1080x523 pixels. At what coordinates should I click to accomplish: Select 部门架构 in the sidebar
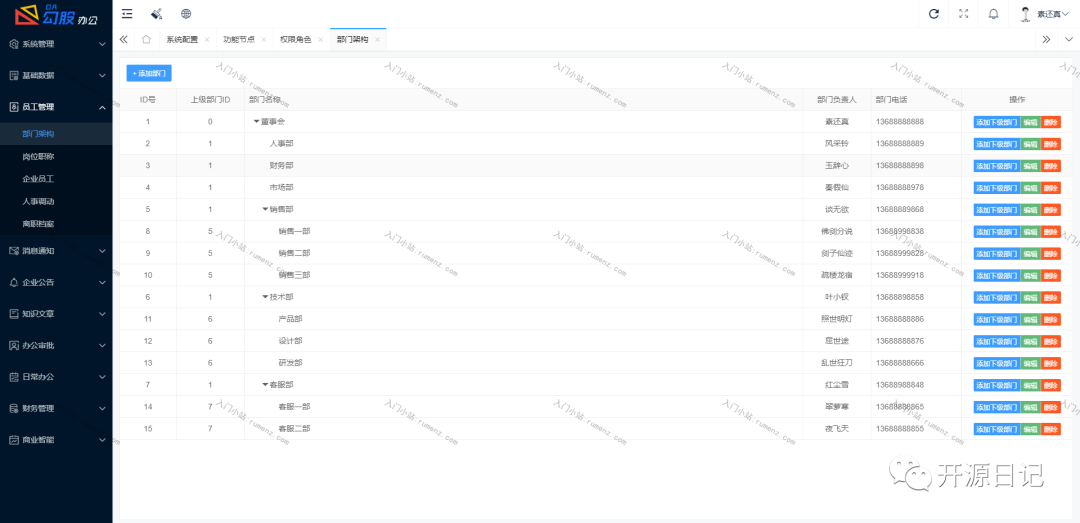point(38,134)
